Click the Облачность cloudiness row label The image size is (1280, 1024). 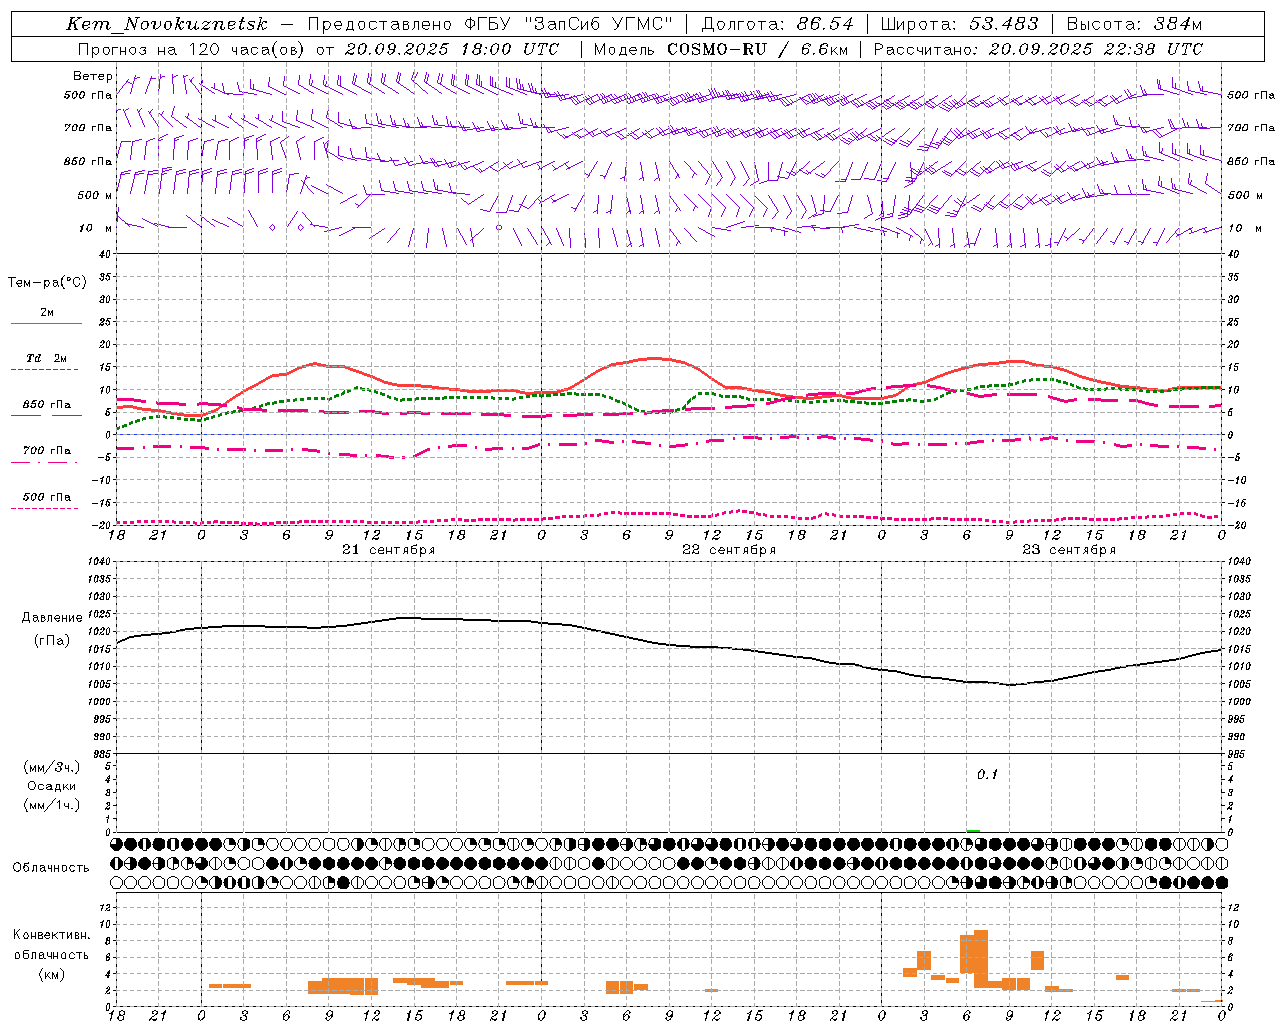[51, 867]
